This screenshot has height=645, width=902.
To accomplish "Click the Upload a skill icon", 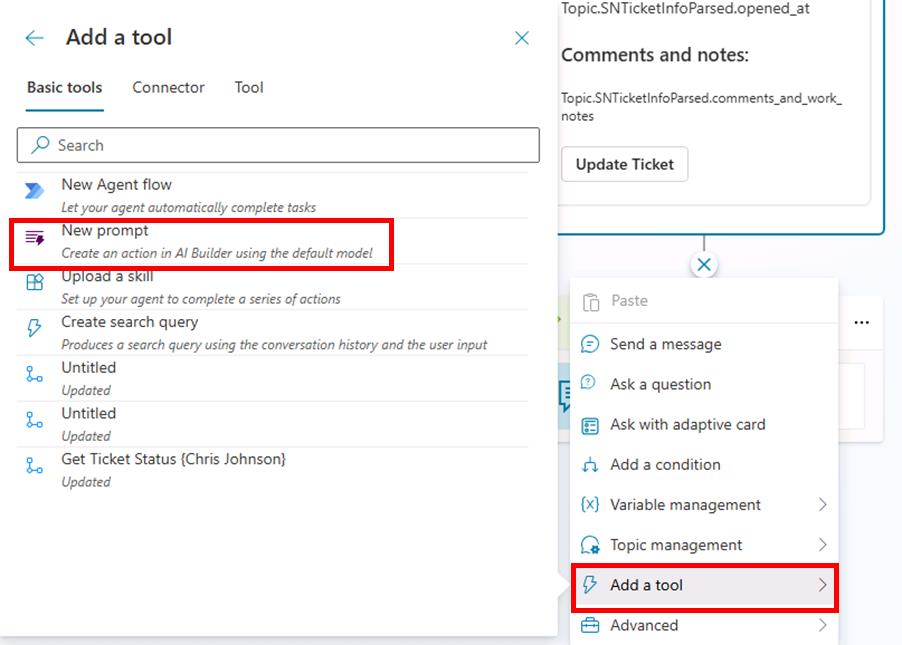I will coord(35,283).
